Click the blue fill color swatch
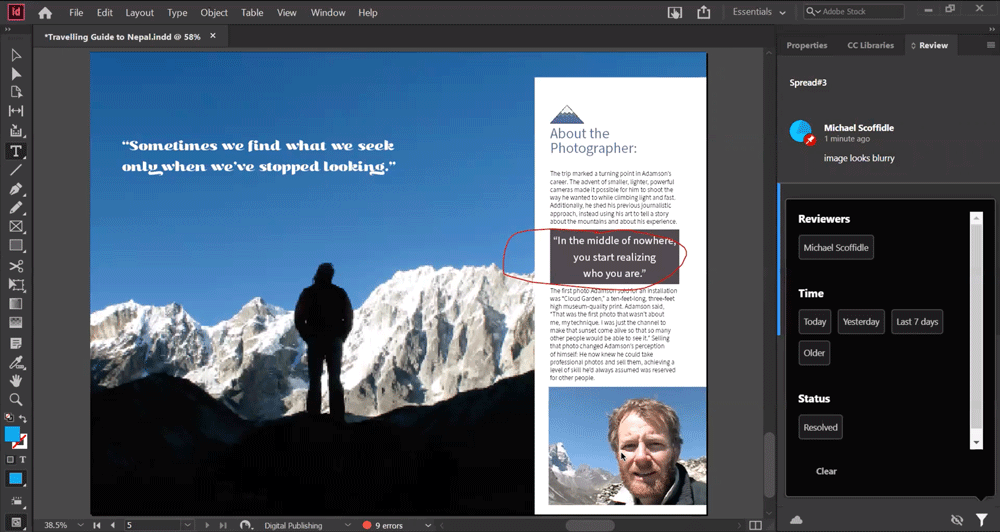Viewport: 1000px width, 532px height. pos(12,435)
